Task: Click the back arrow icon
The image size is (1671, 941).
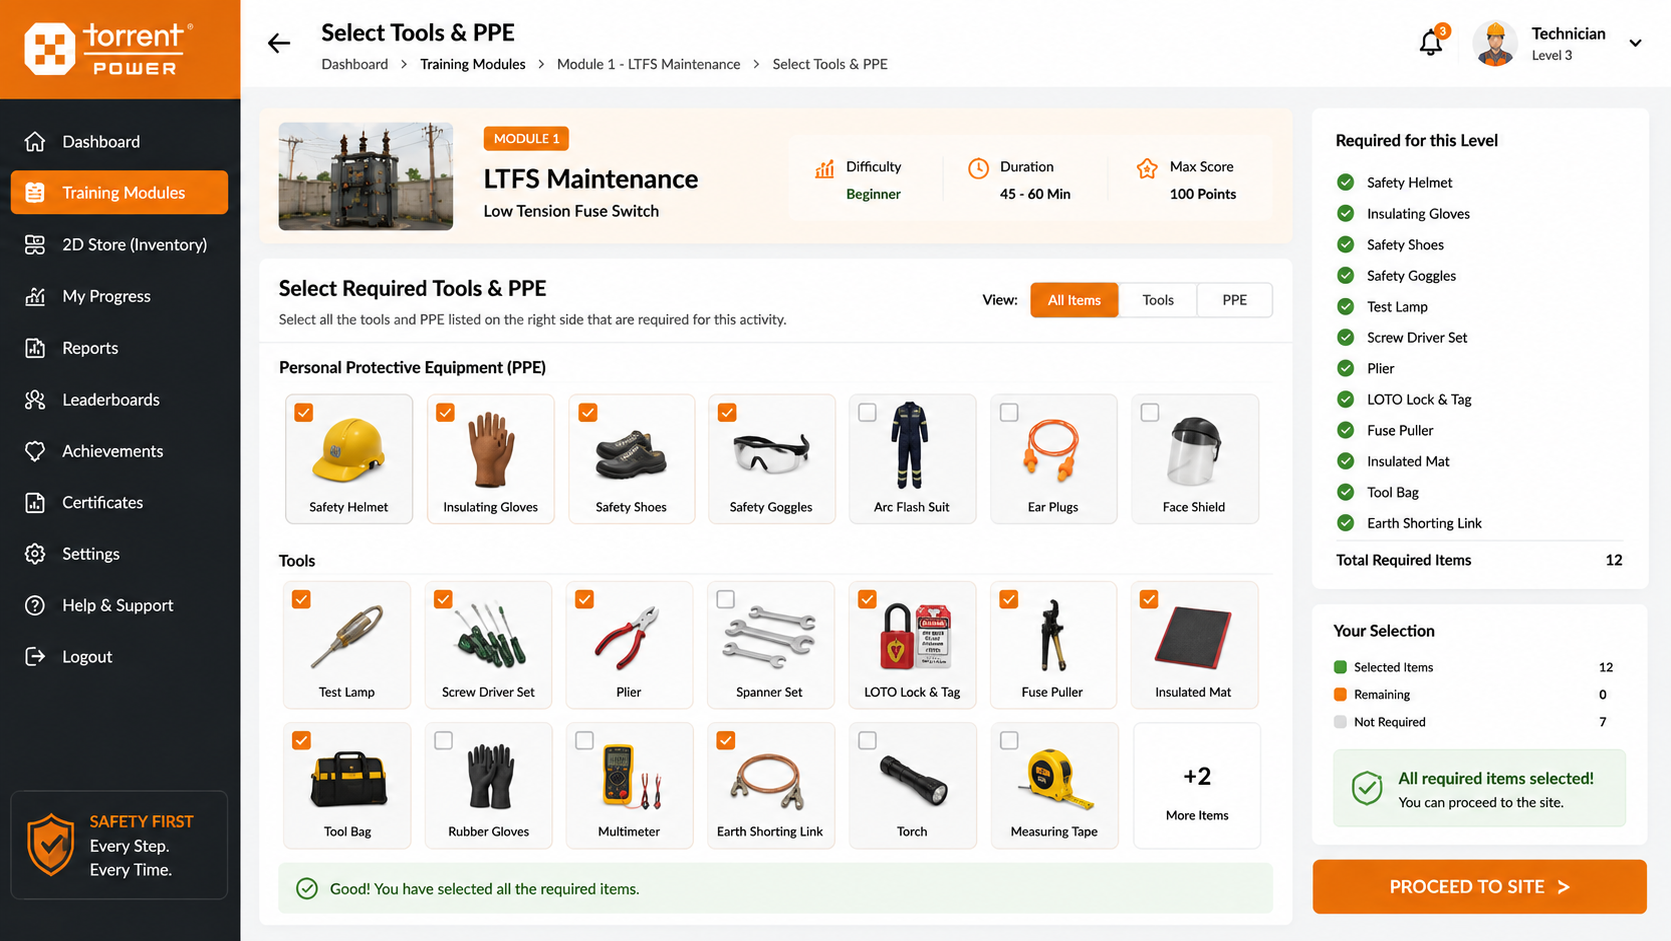Action: [279, 43]
